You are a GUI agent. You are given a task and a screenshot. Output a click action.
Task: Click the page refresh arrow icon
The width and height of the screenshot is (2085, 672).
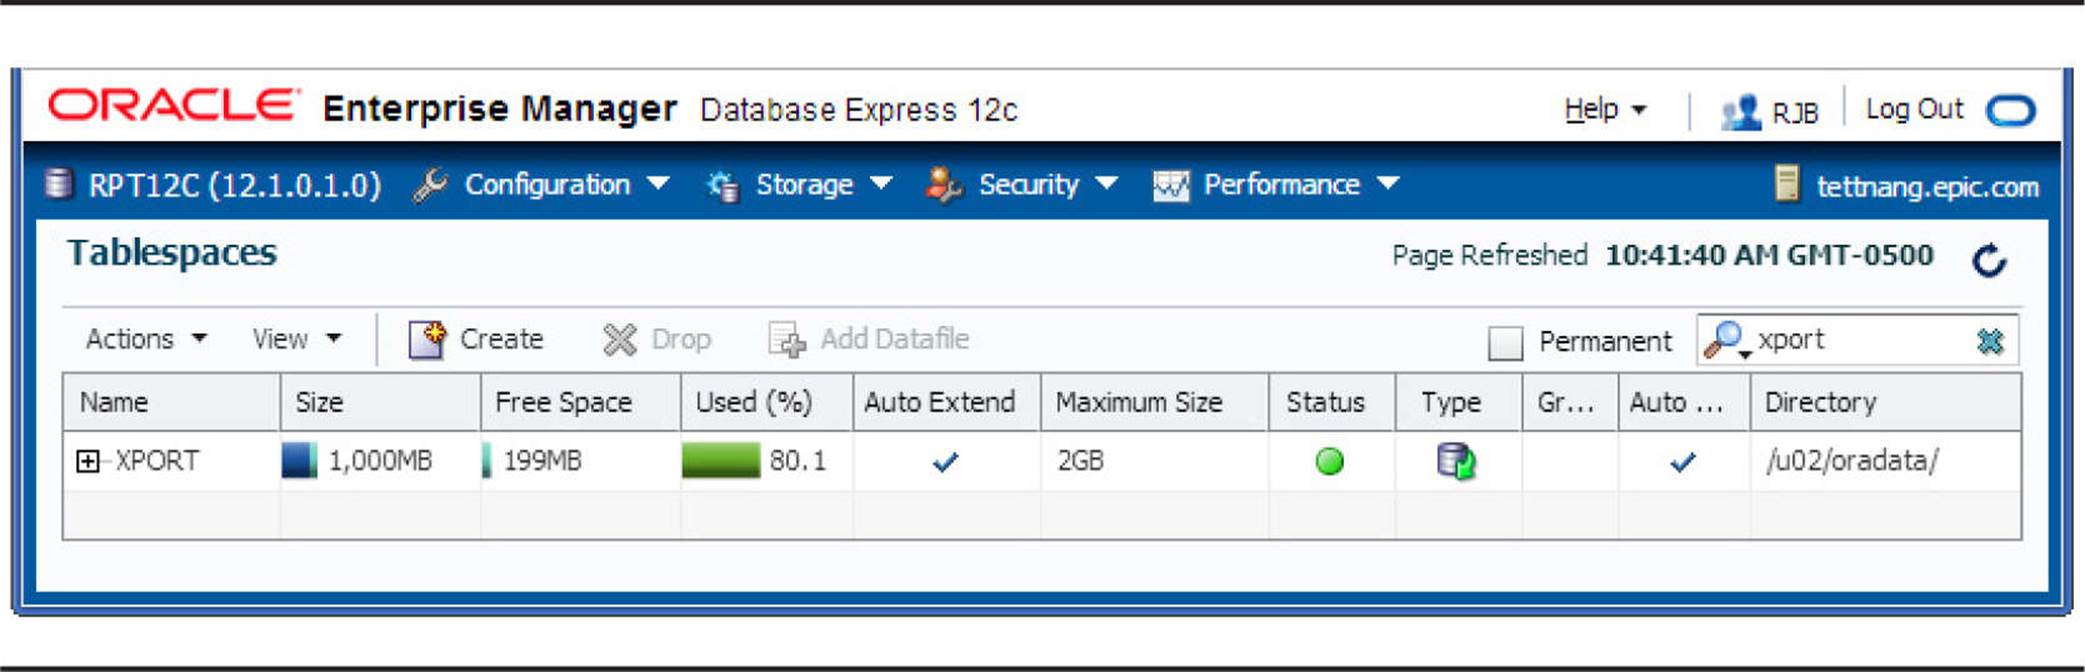[x=1989, y=260]
